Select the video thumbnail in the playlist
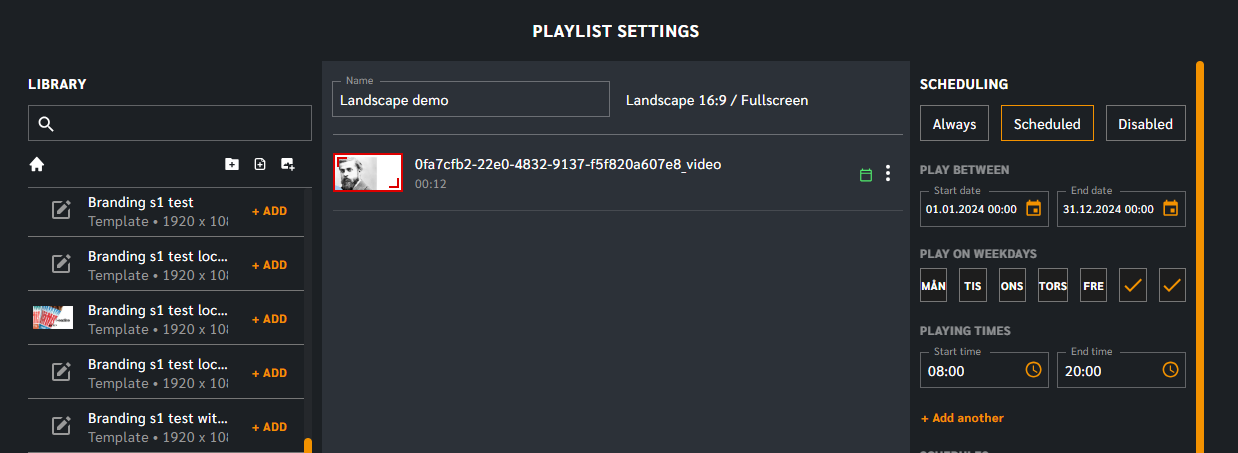Image resolution: width=1238 pixels, height=453 pixels. click(368, 172)
